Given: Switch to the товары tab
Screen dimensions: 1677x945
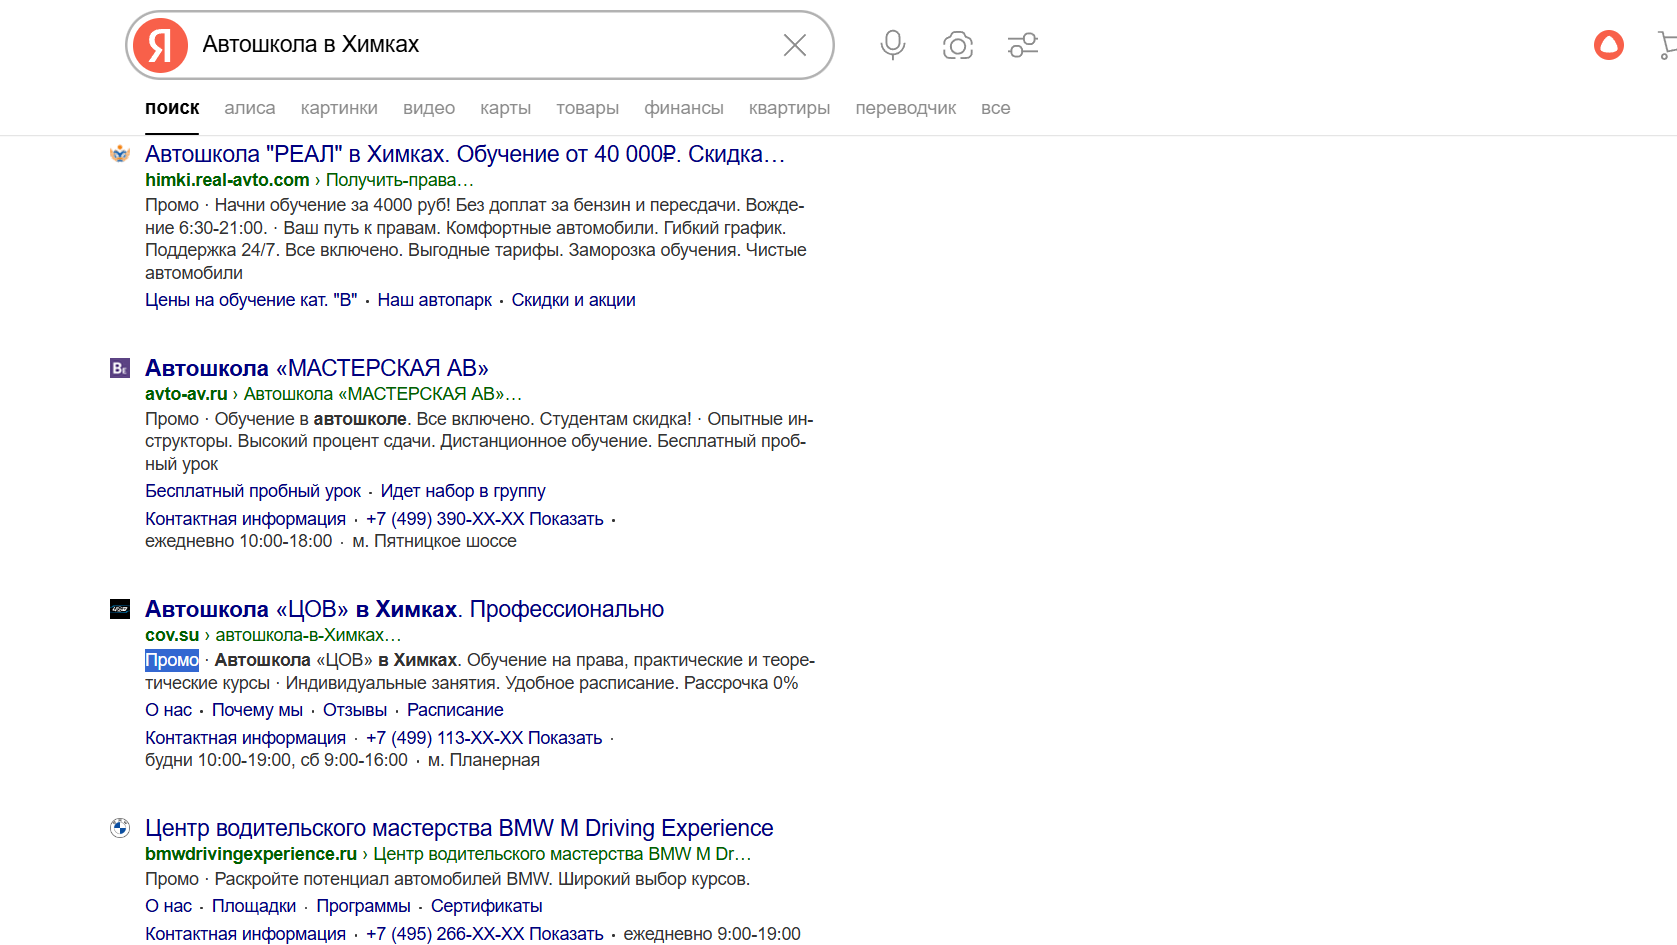Looking at the screenshot, I should click(x=587, y=108).
